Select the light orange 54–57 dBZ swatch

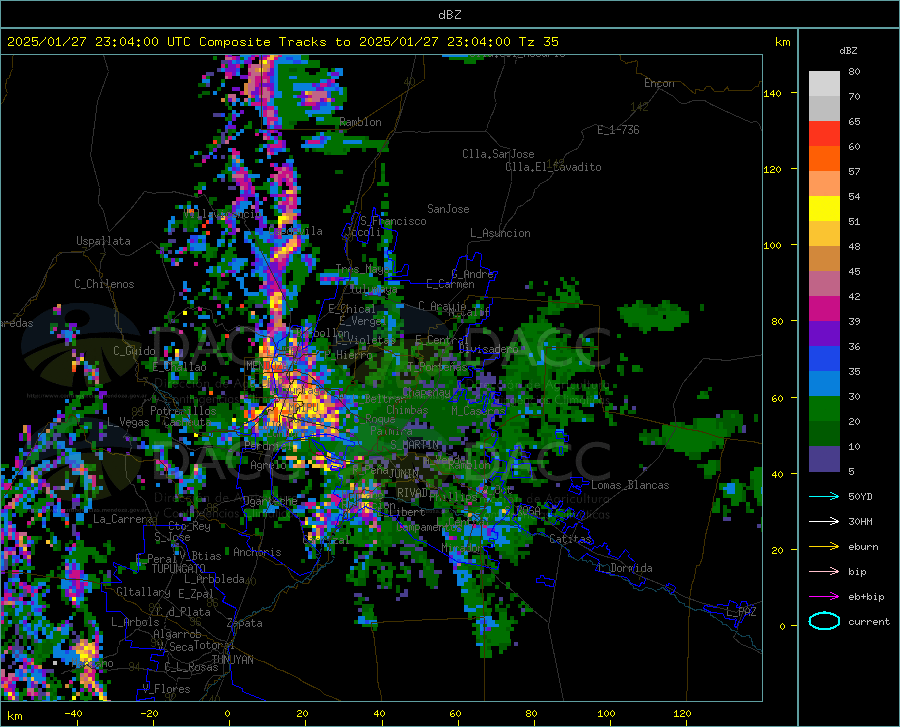tap(824, 184)
